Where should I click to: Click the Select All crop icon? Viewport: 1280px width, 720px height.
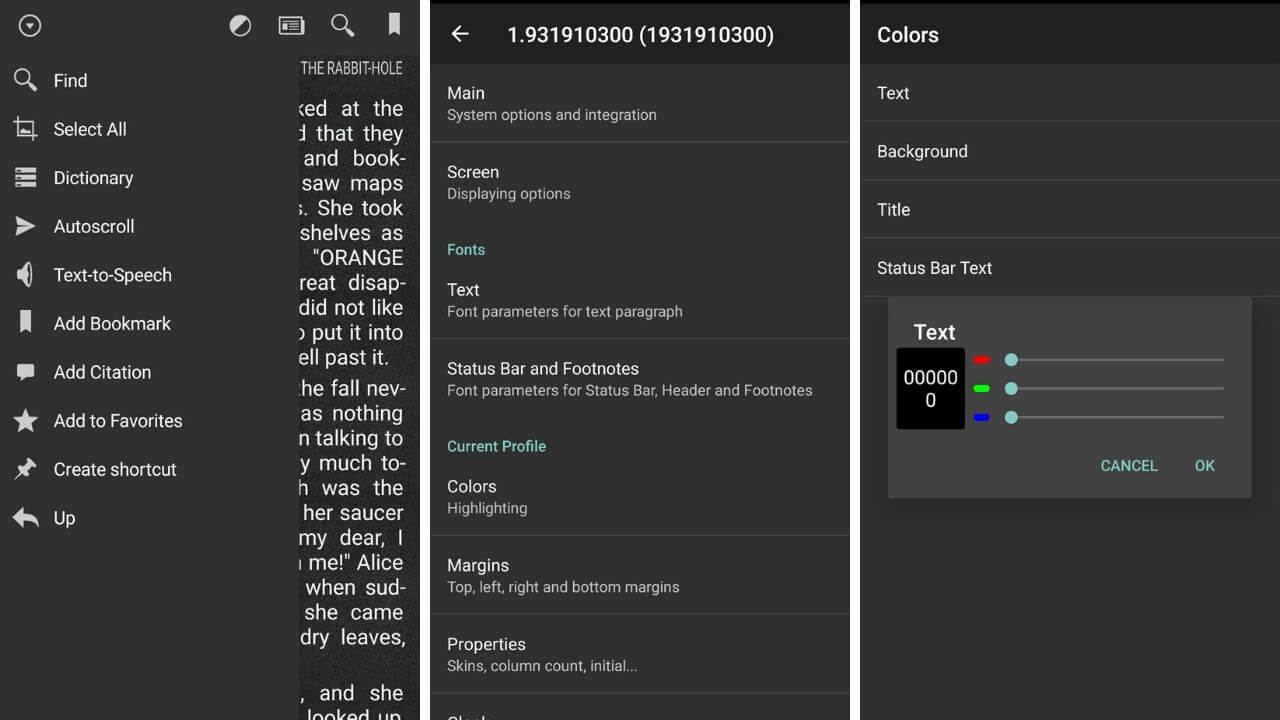pos(25,129)
